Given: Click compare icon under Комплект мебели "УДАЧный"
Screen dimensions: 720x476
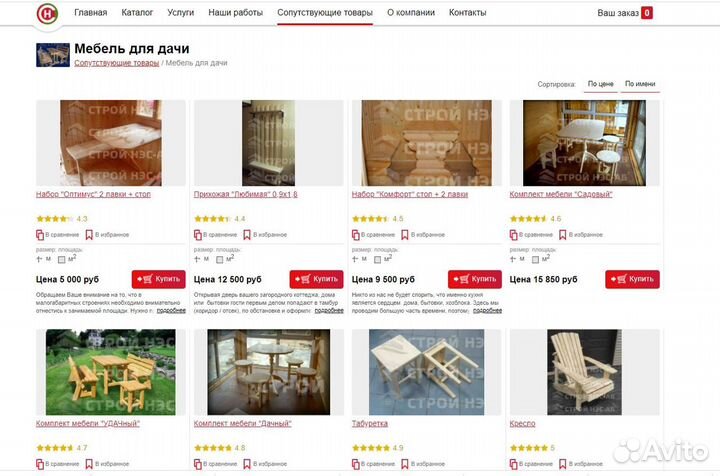Looking at the screenshot, I should [x=40, y=464].
